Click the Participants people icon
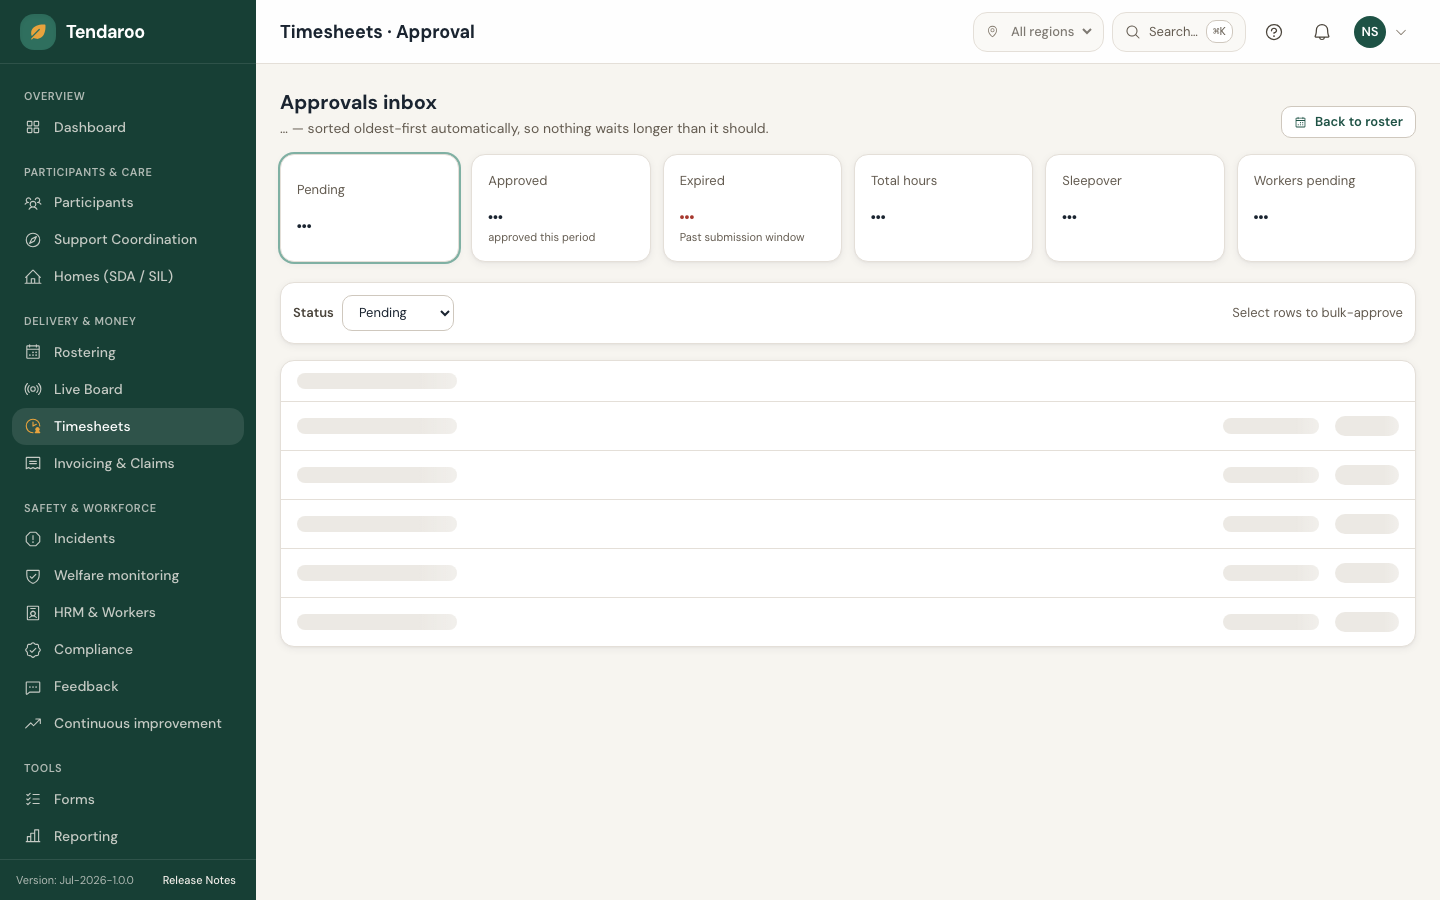 (x=33, y=203)
